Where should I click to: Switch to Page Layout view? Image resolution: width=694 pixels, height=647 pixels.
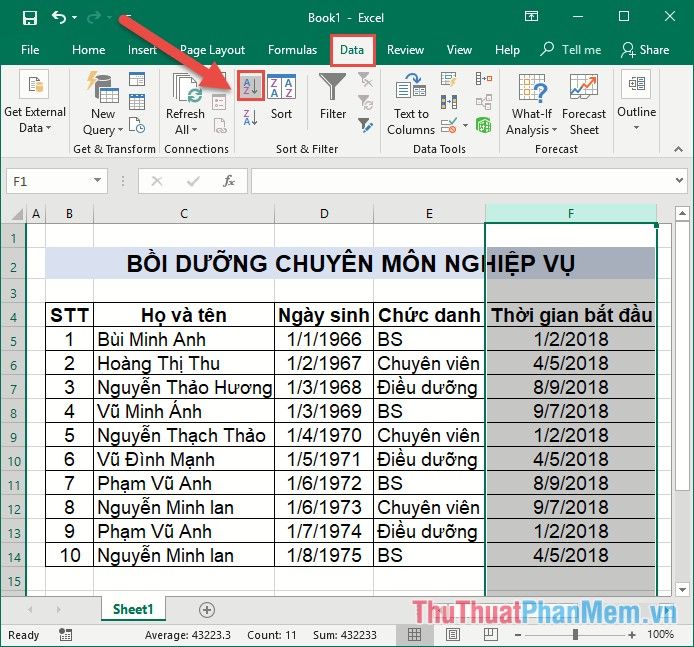click(452, 635)
